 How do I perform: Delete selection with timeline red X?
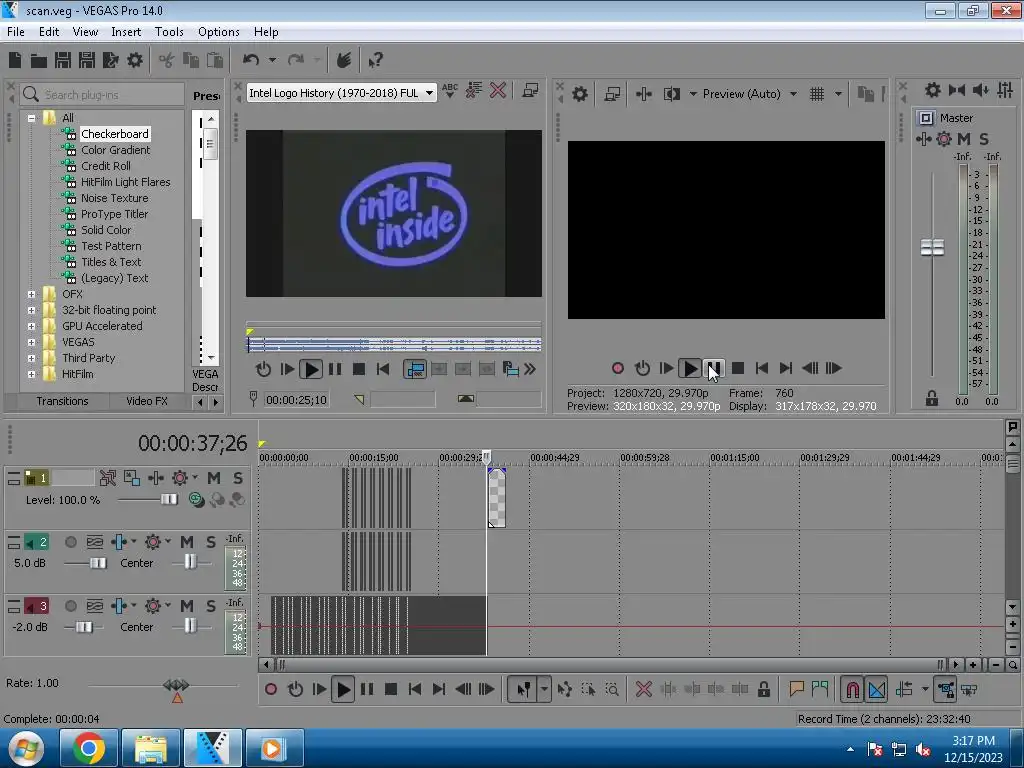pyautogui.click(x=644, y=689)
